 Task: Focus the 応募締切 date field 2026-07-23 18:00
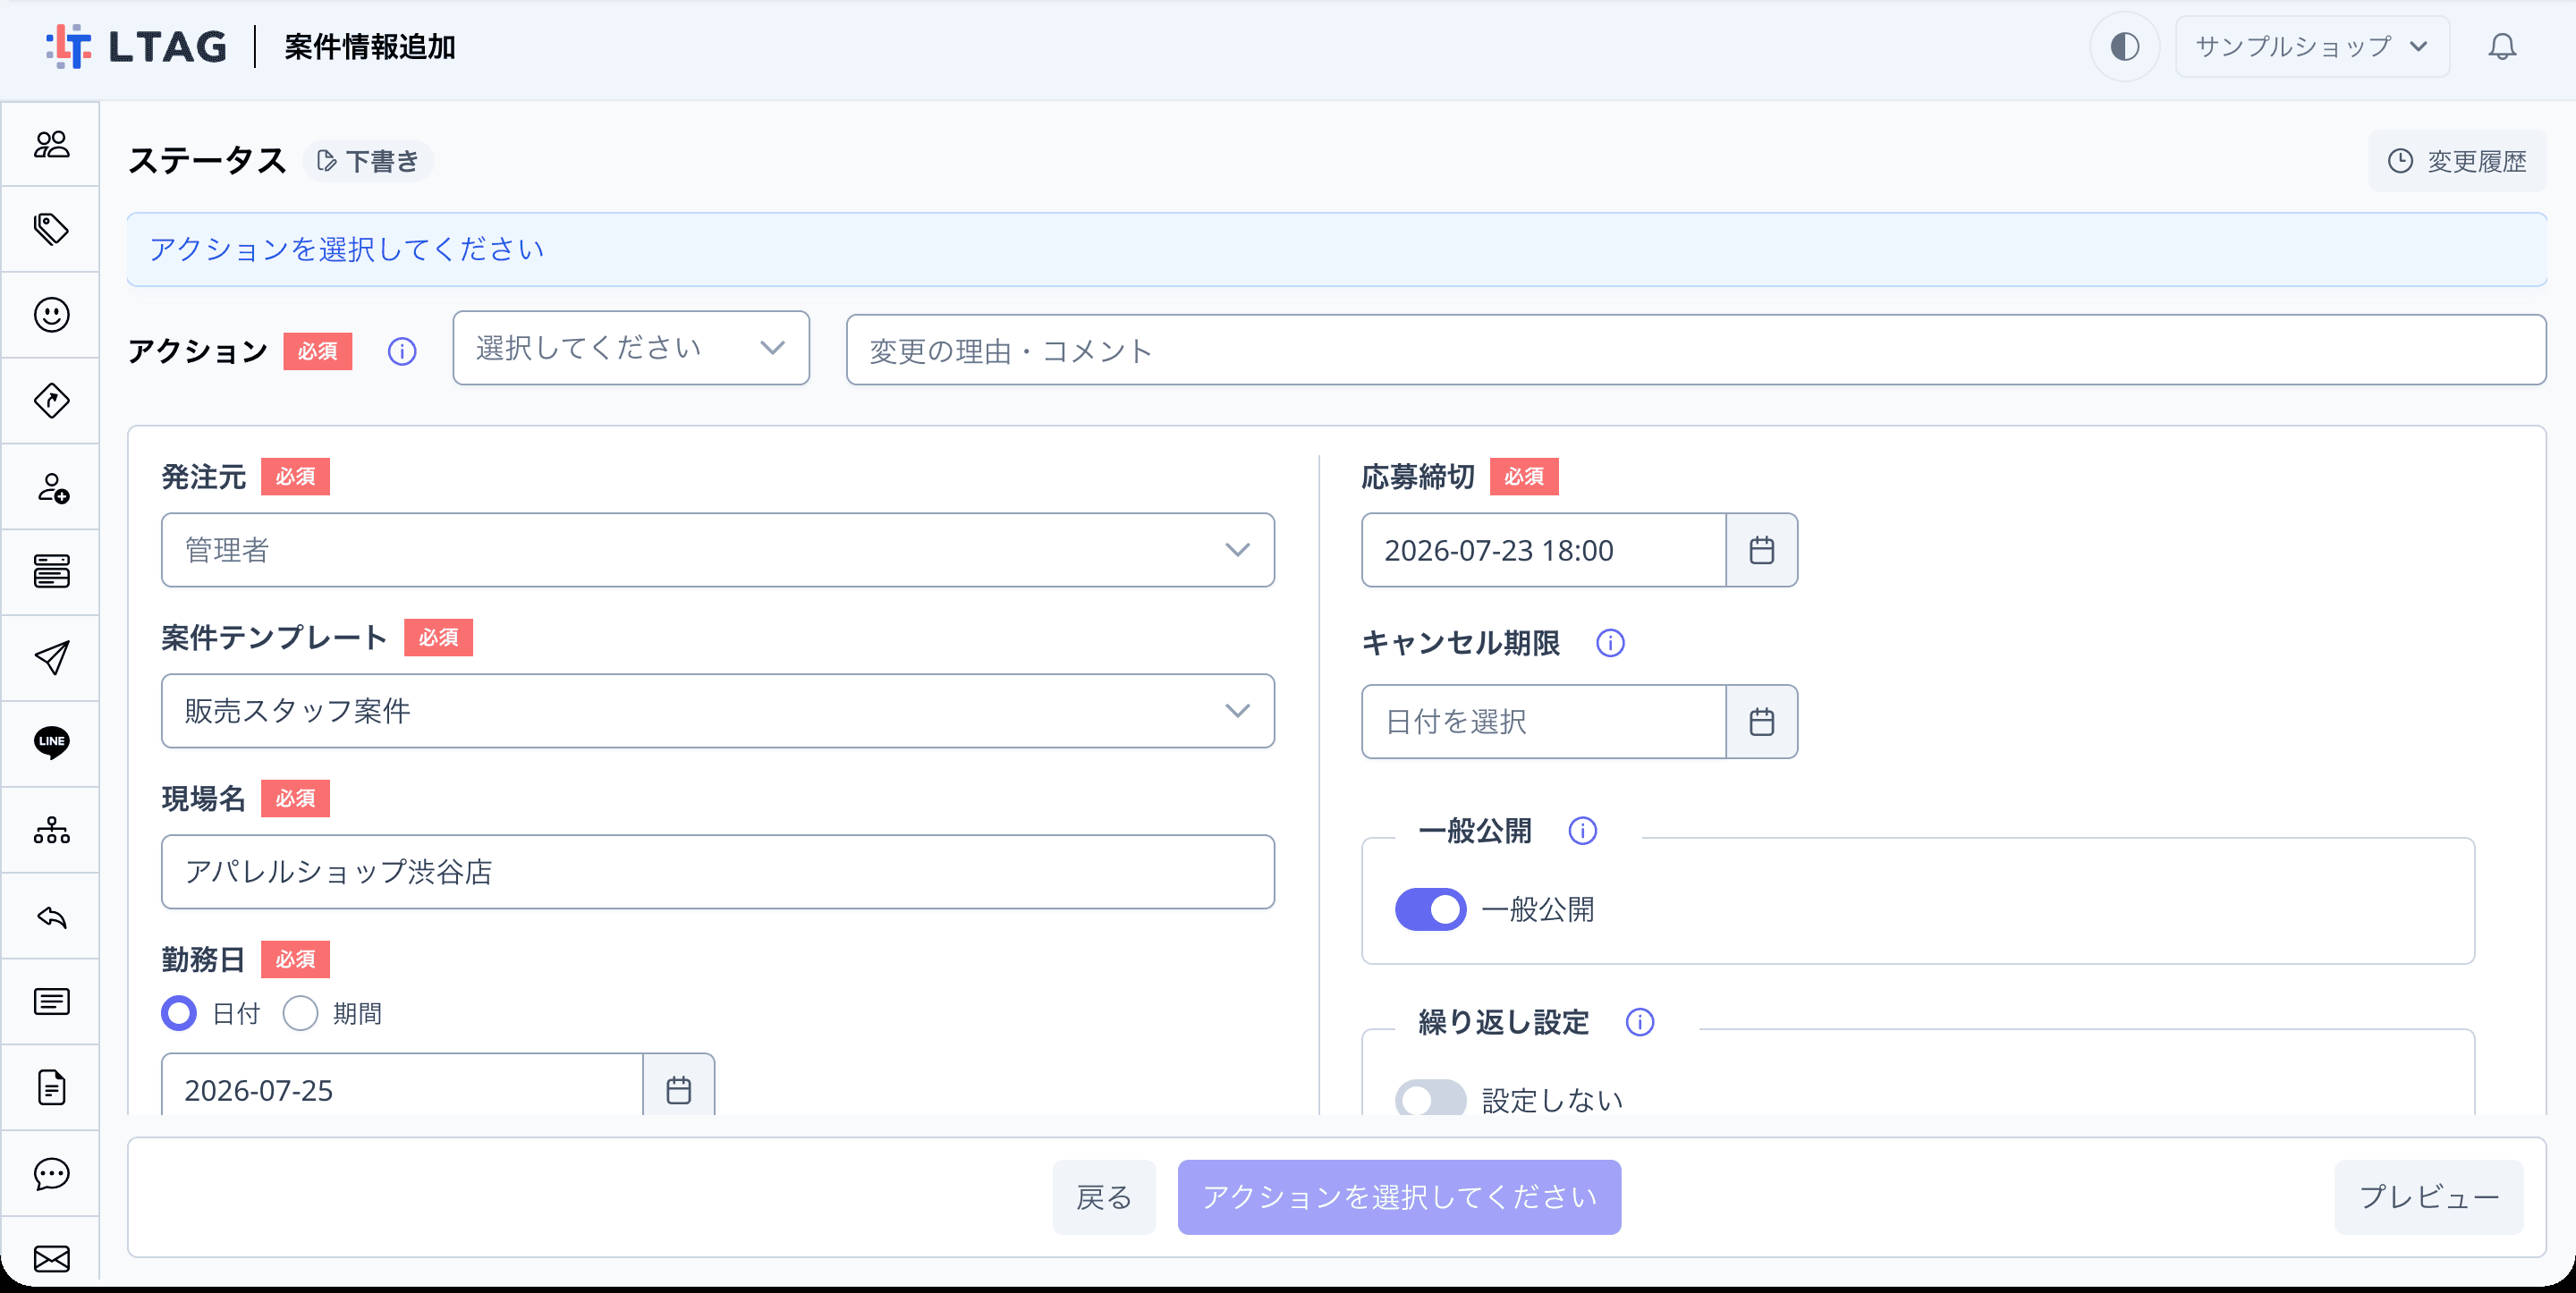pyautogui.click(x=1543, y=550)
